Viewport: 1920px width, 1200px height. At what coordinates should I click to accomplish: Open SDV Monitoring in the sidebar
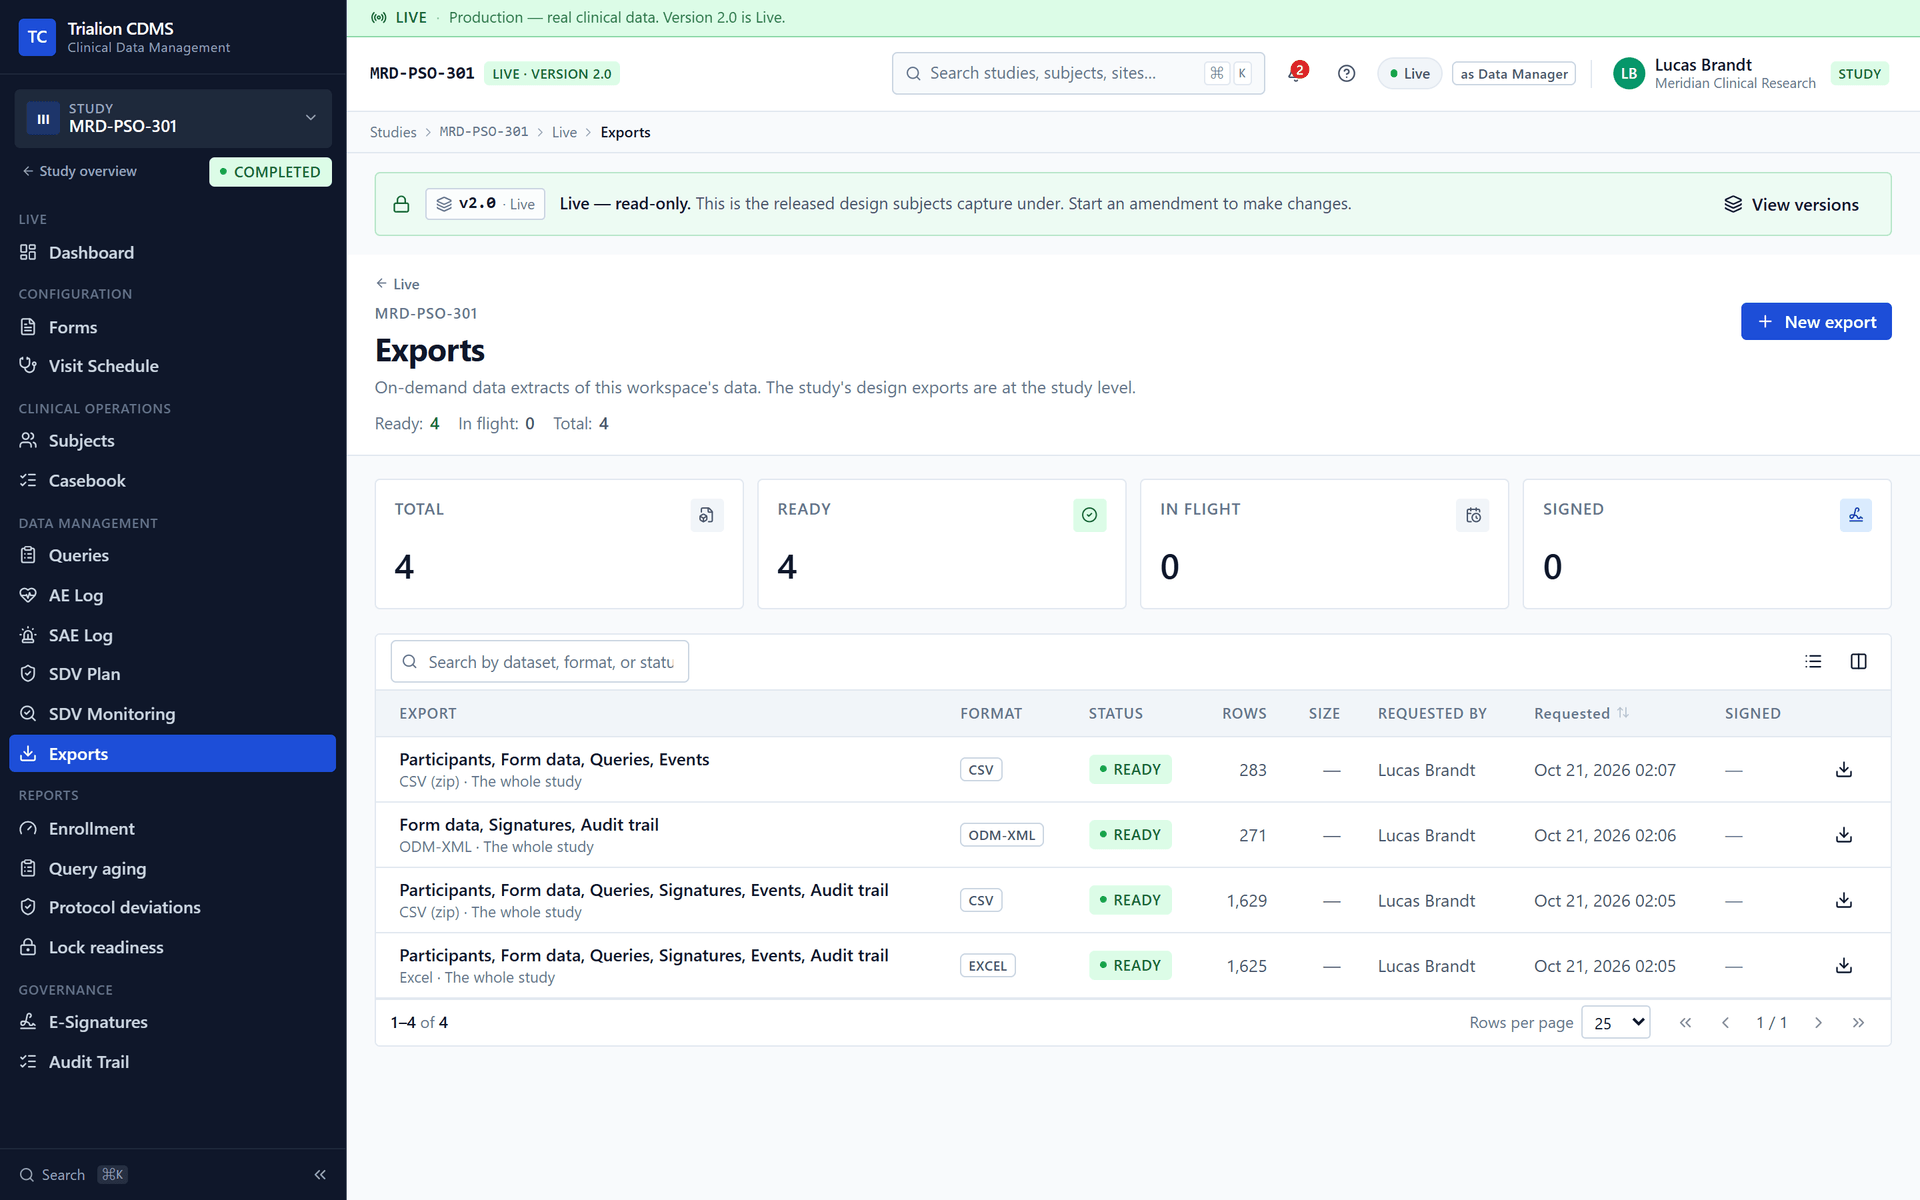tap(172, 714)
